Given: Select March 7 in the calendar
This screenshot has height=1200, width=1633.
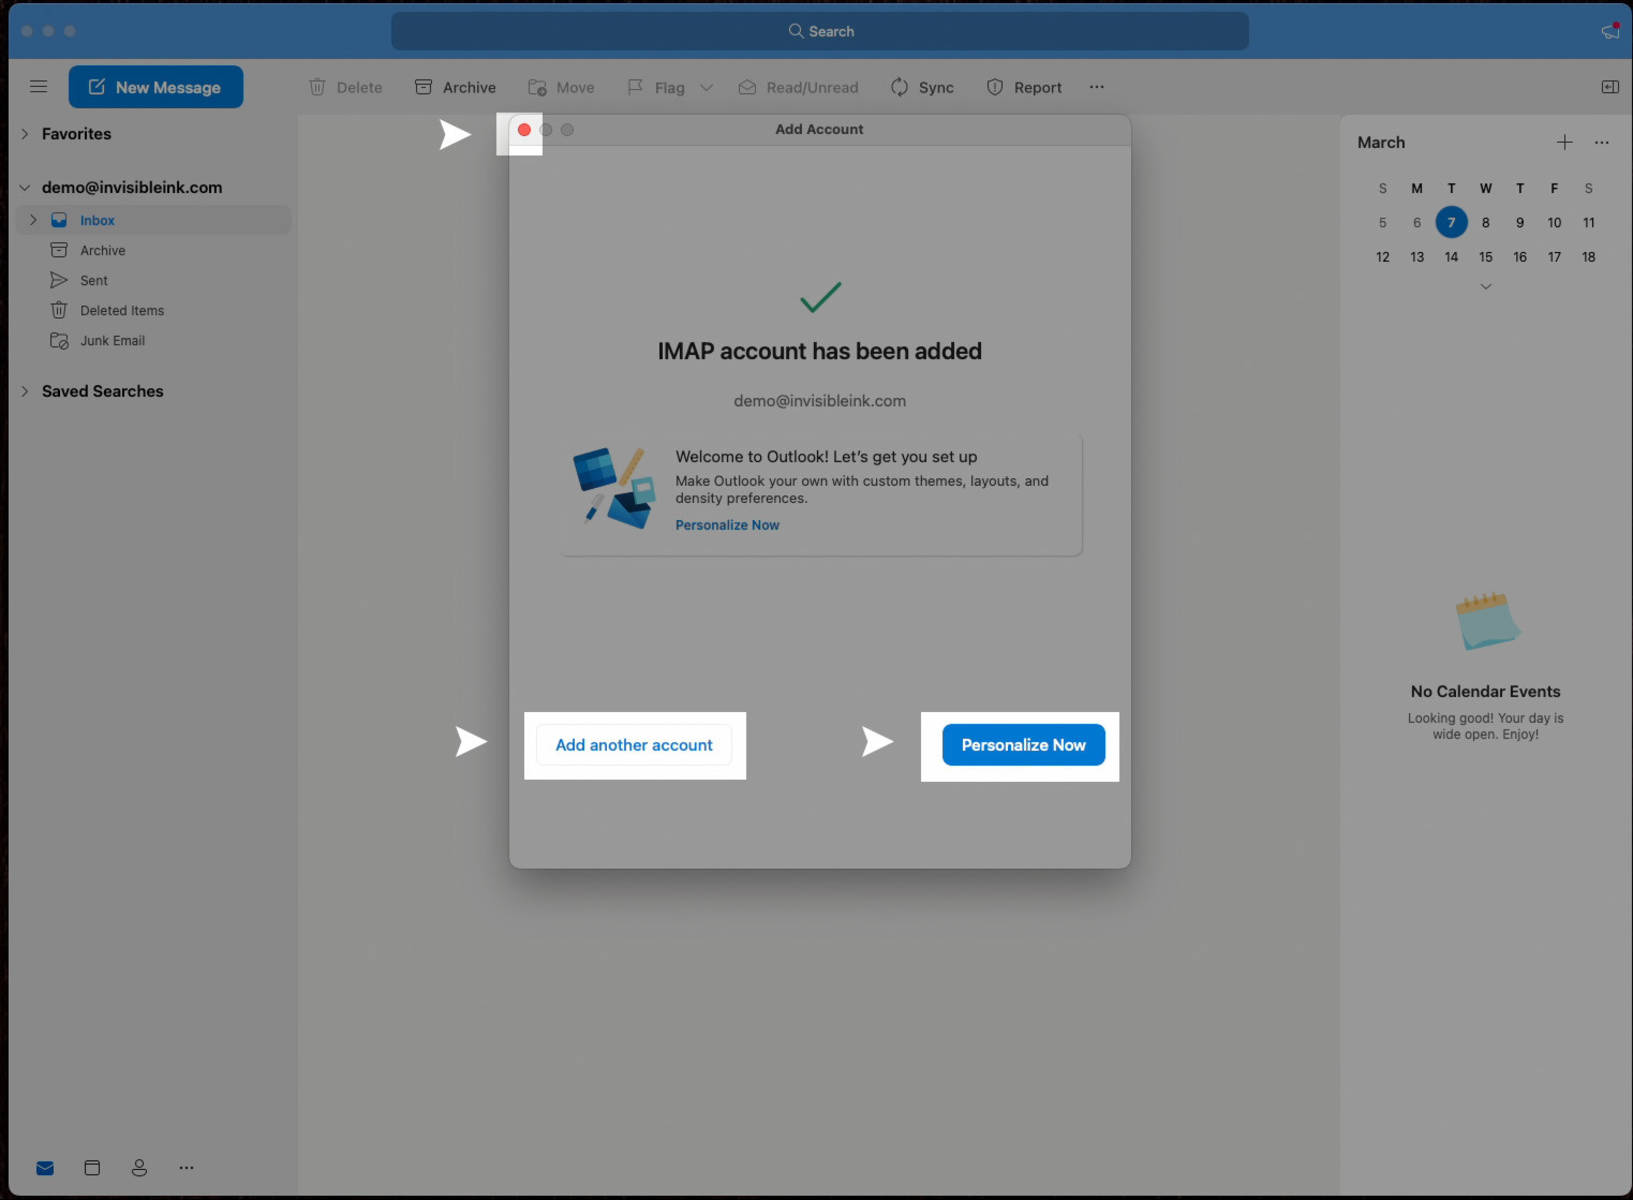Looking at the screenshot, I should 1451,222.
